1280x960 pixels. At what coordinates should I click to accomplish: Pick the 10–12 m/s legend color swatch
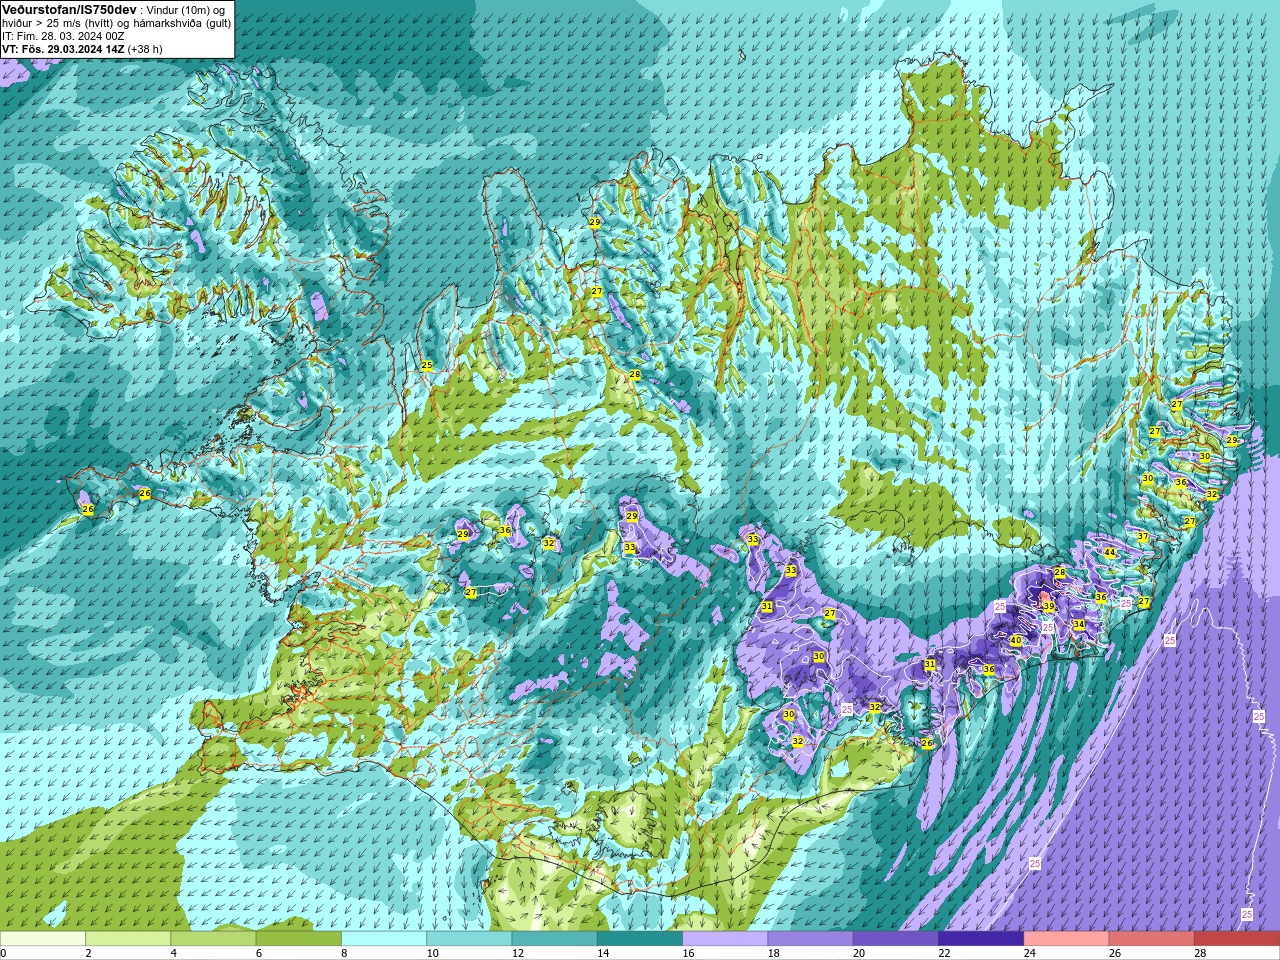[x=469, y=938]
